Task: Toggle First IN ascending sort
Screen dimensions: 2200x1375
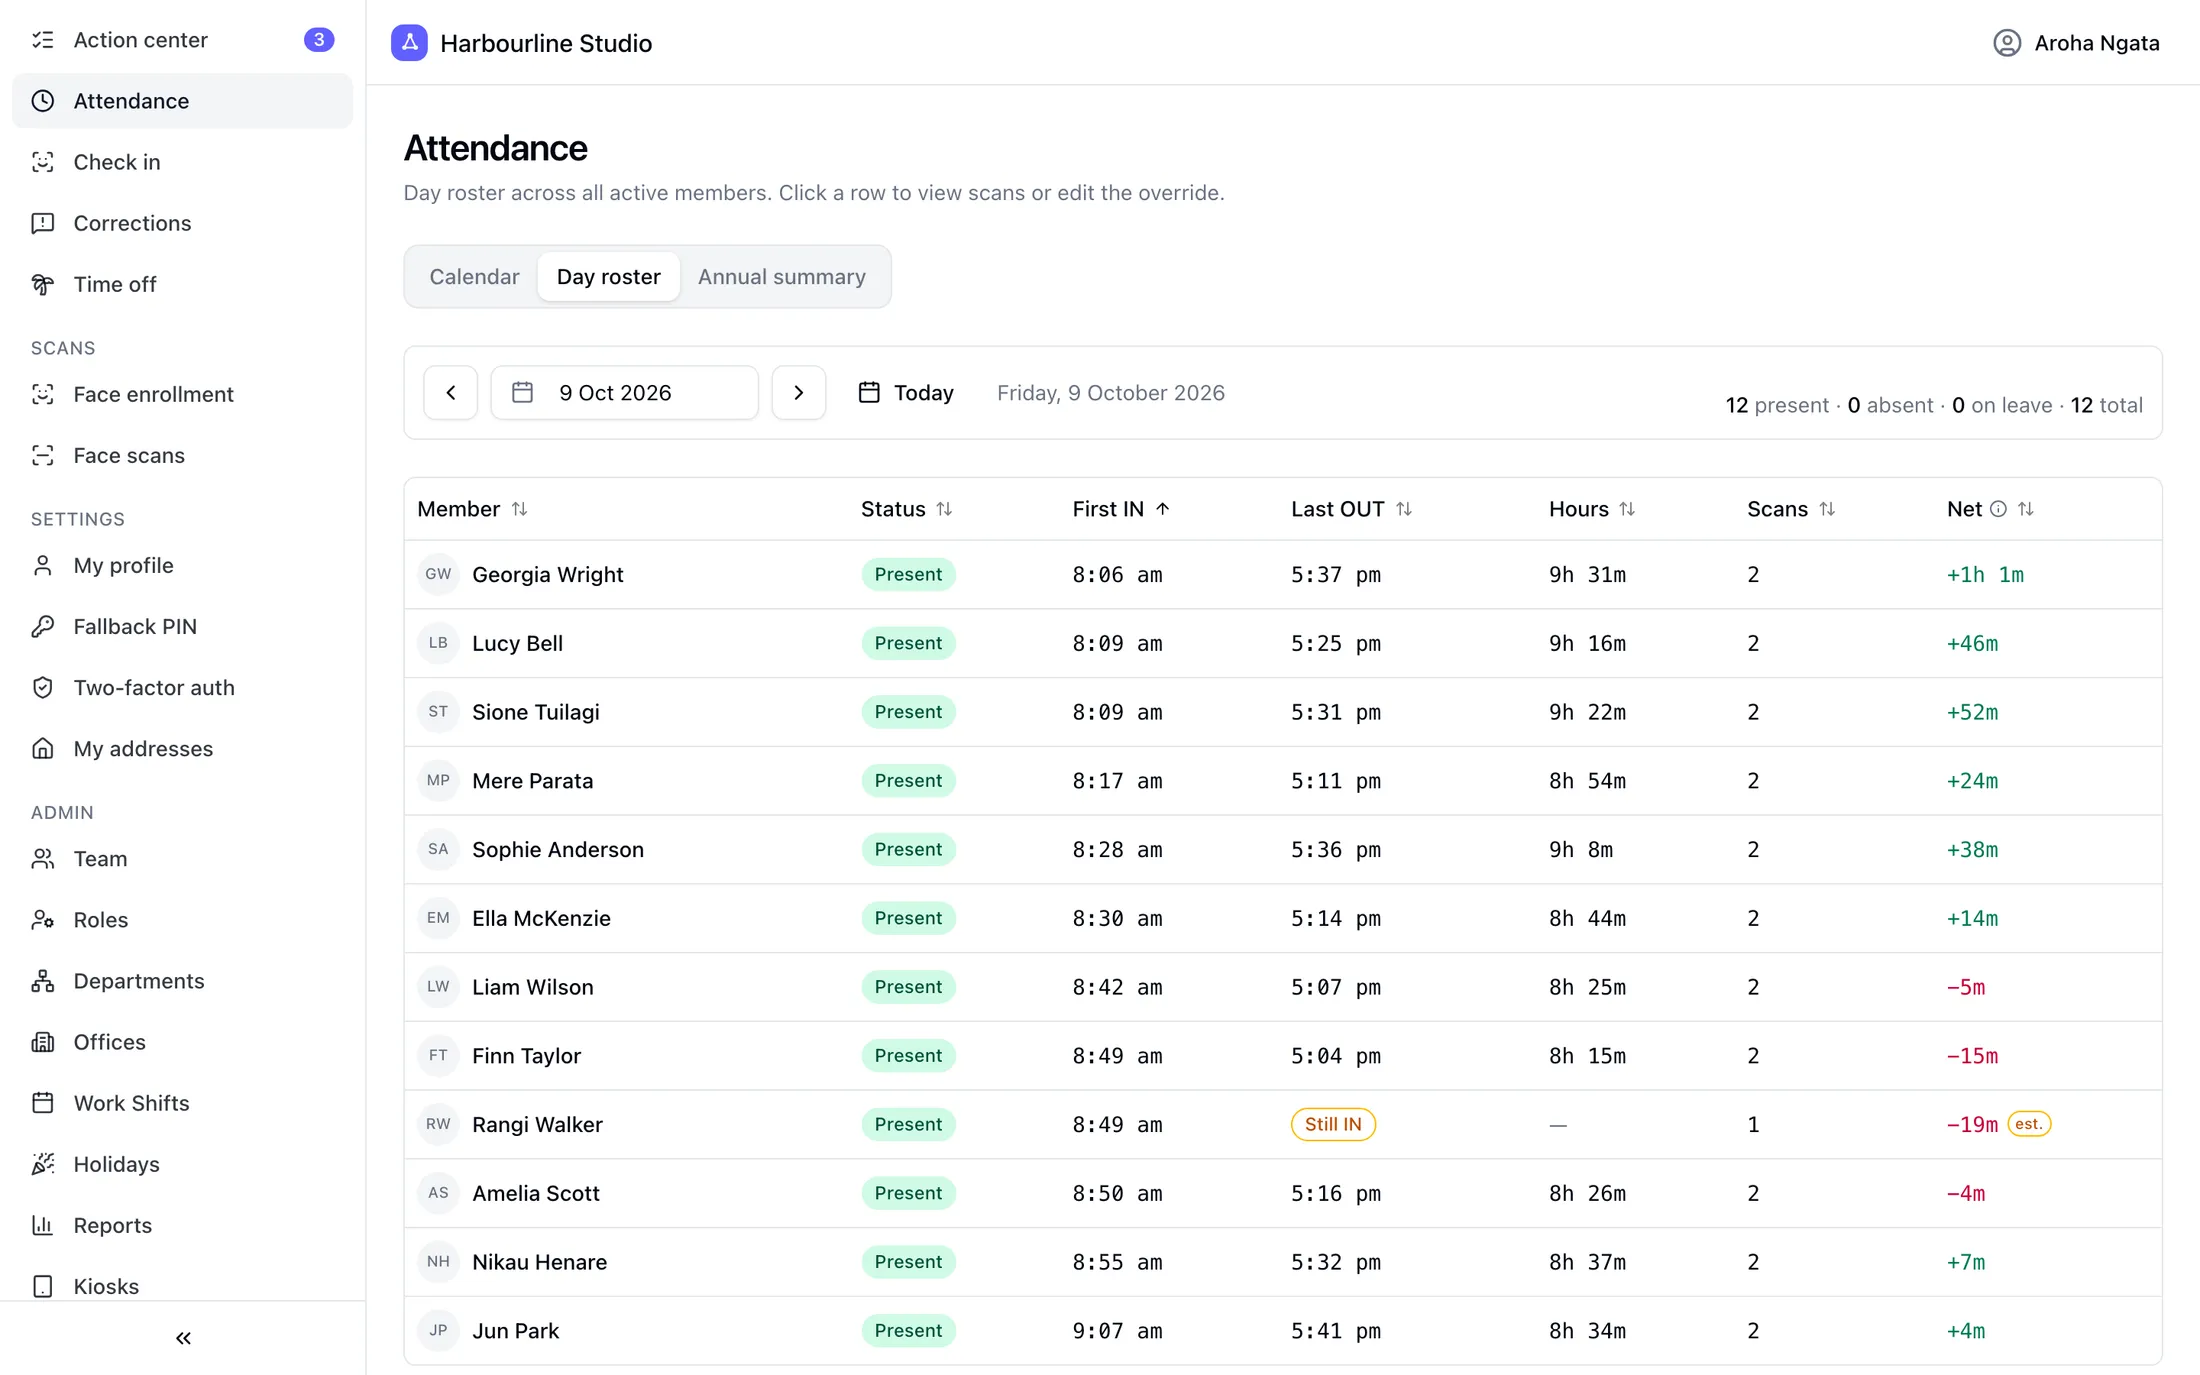Action: pos(1121,509)
